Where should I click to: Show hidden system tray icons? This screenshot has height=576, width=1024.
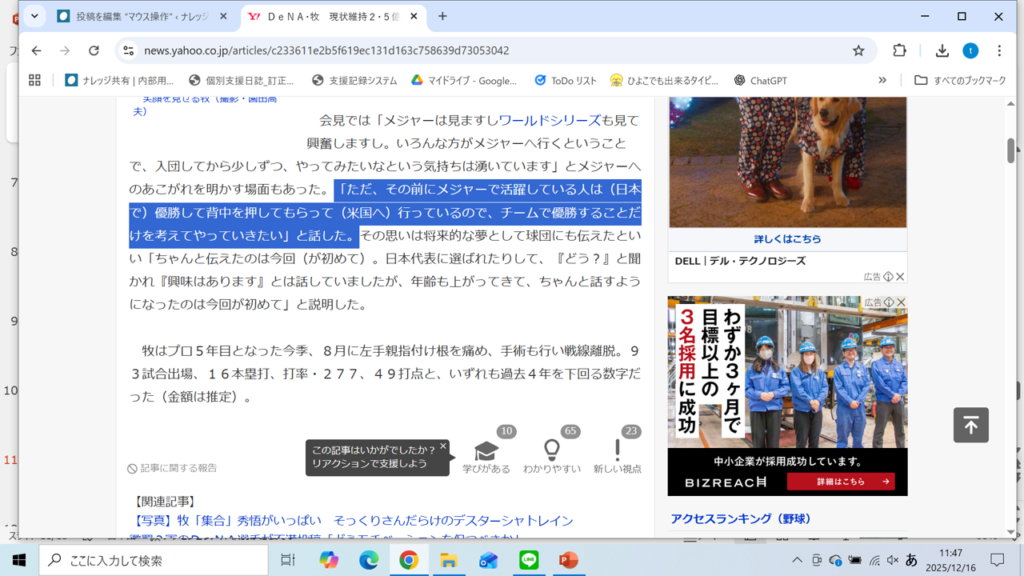797,560
